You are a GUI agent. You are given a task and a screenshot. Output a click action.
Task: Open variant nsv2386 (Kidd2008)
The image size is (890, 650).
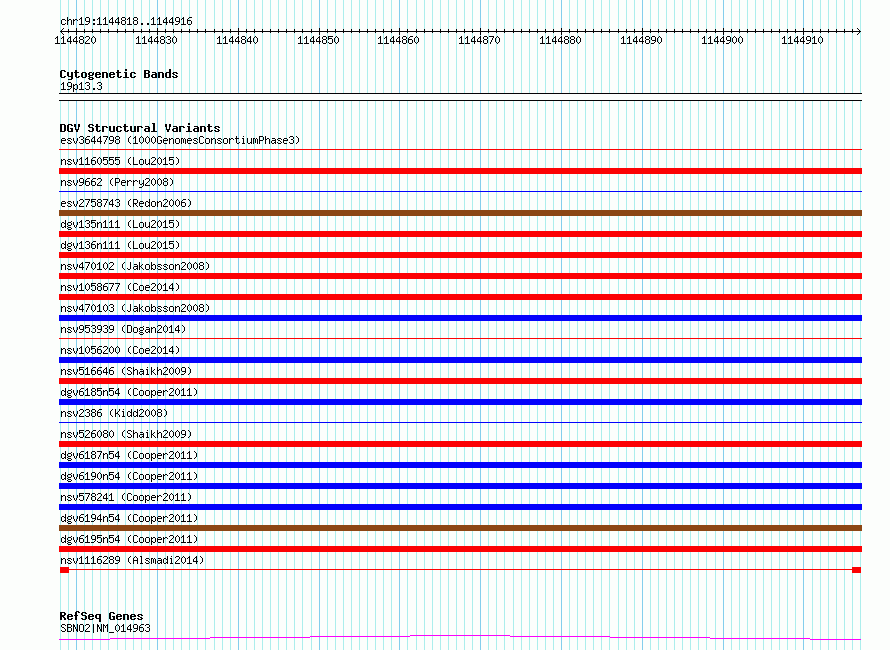pyautogui.click(x=114, y=413)
